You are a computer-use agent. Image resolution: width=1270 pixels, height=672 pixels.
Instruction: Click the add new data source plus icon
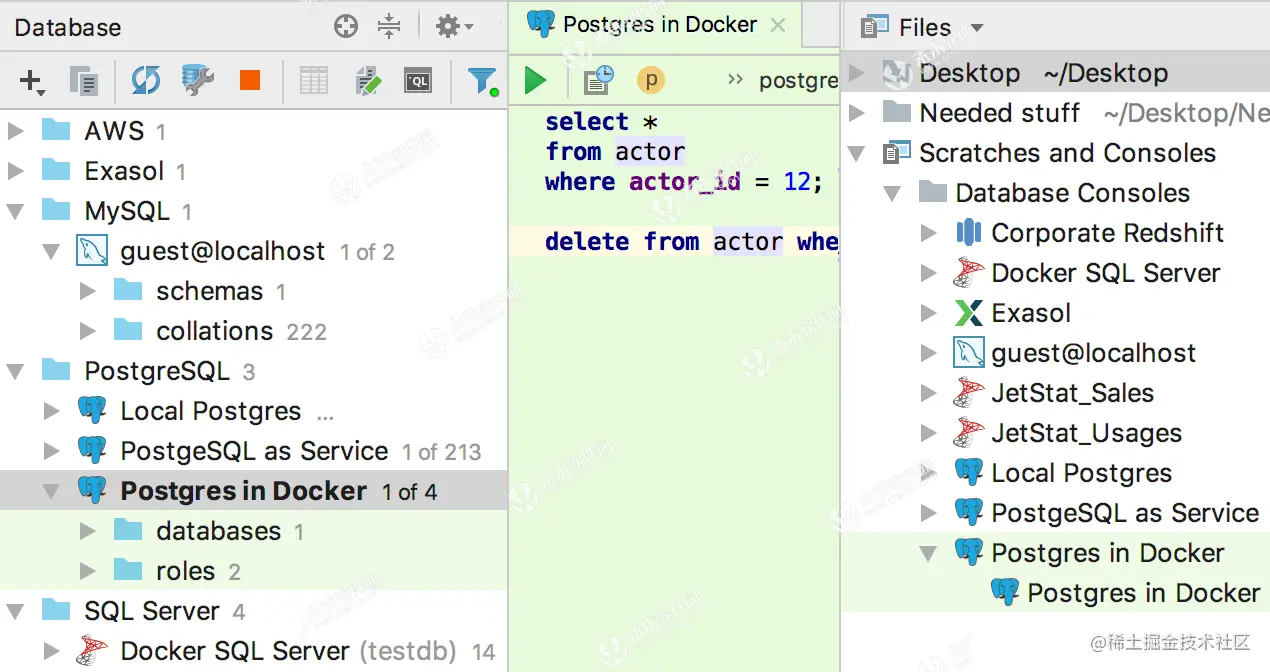coord(32,82)
